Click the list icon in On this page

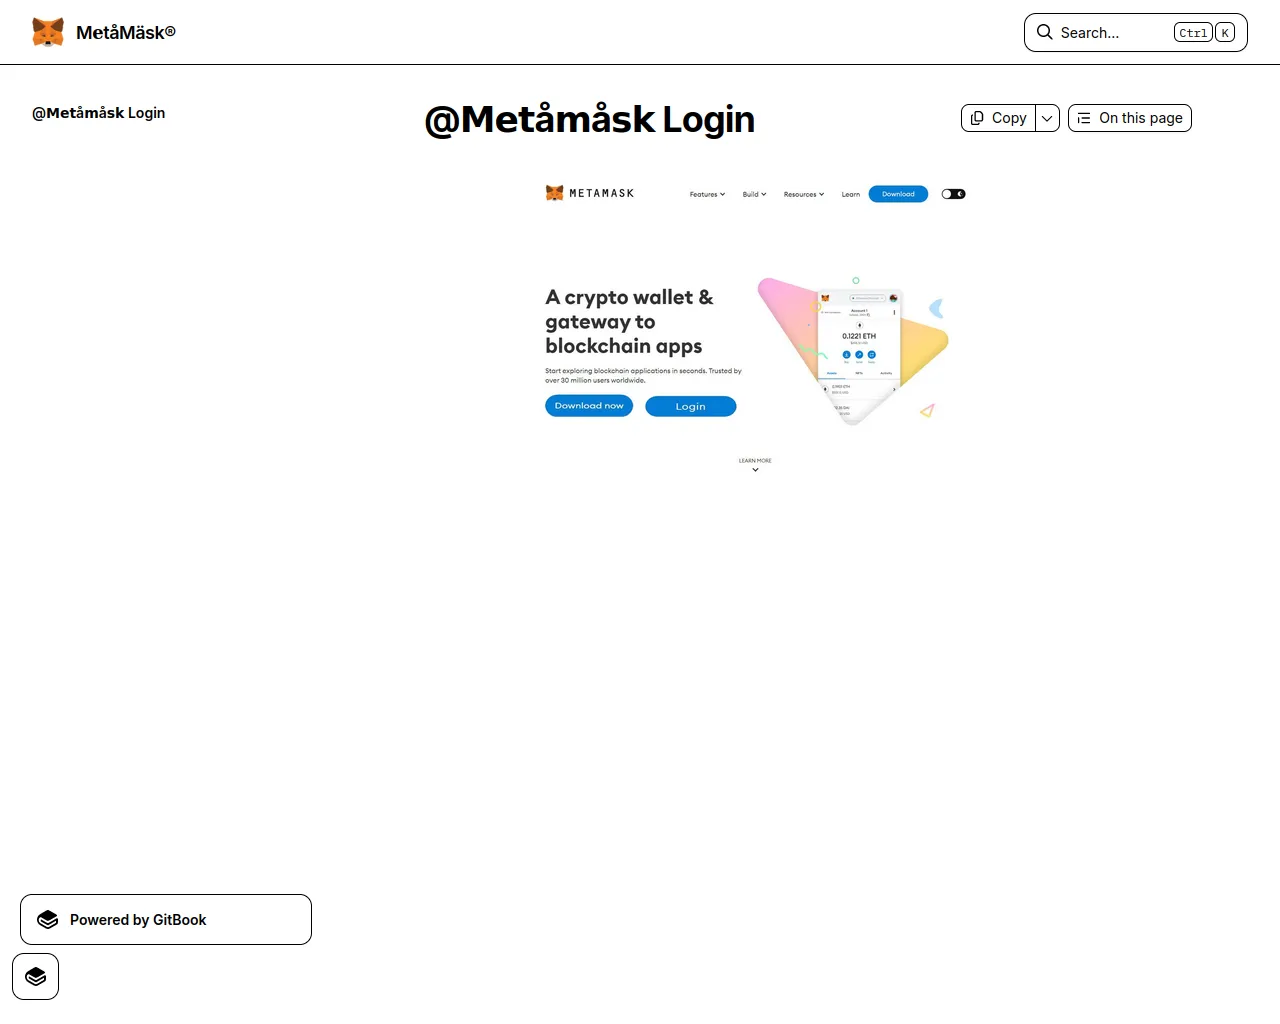[1084, 118]
